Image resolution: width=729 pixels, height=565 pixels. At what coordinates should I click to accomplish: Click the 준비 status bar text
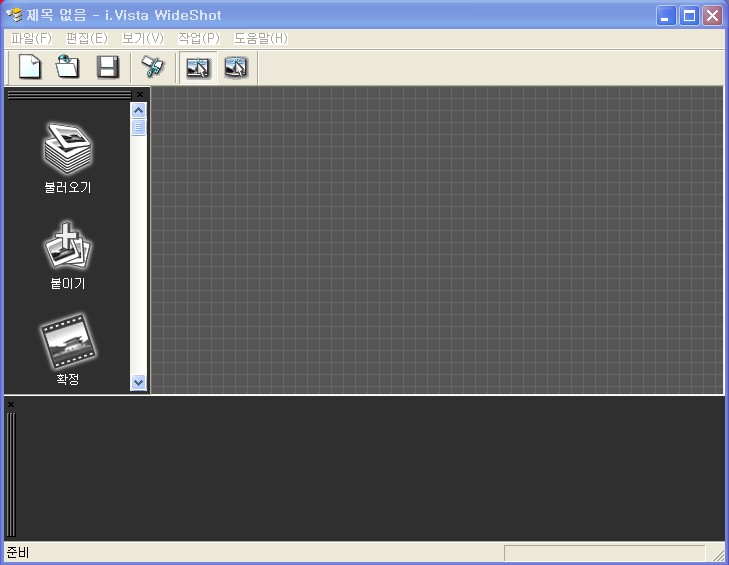click(18, 552)
